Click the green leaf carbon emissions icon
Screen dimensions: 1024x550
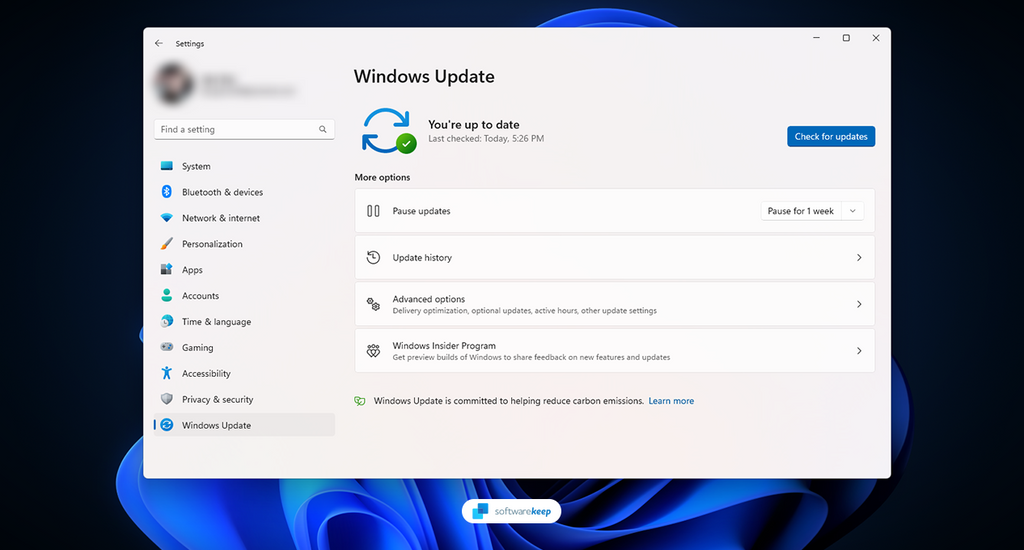[359, 401]
